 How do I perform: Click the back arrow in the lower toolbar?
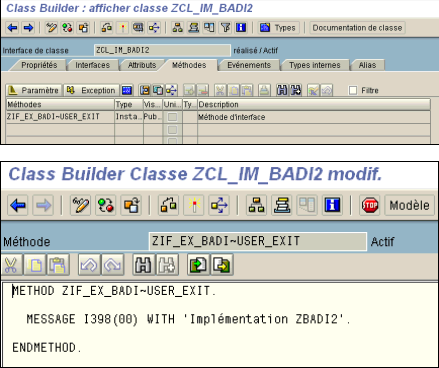click(17, 205)
